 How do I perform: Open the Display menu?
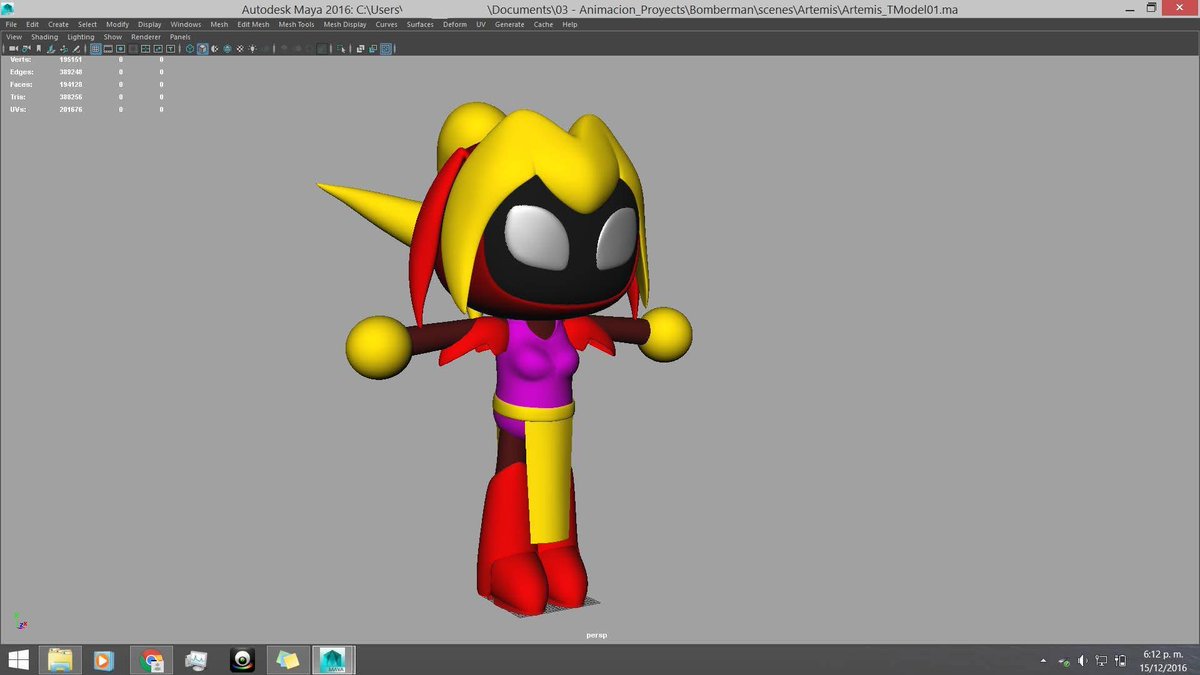[150, 24]
